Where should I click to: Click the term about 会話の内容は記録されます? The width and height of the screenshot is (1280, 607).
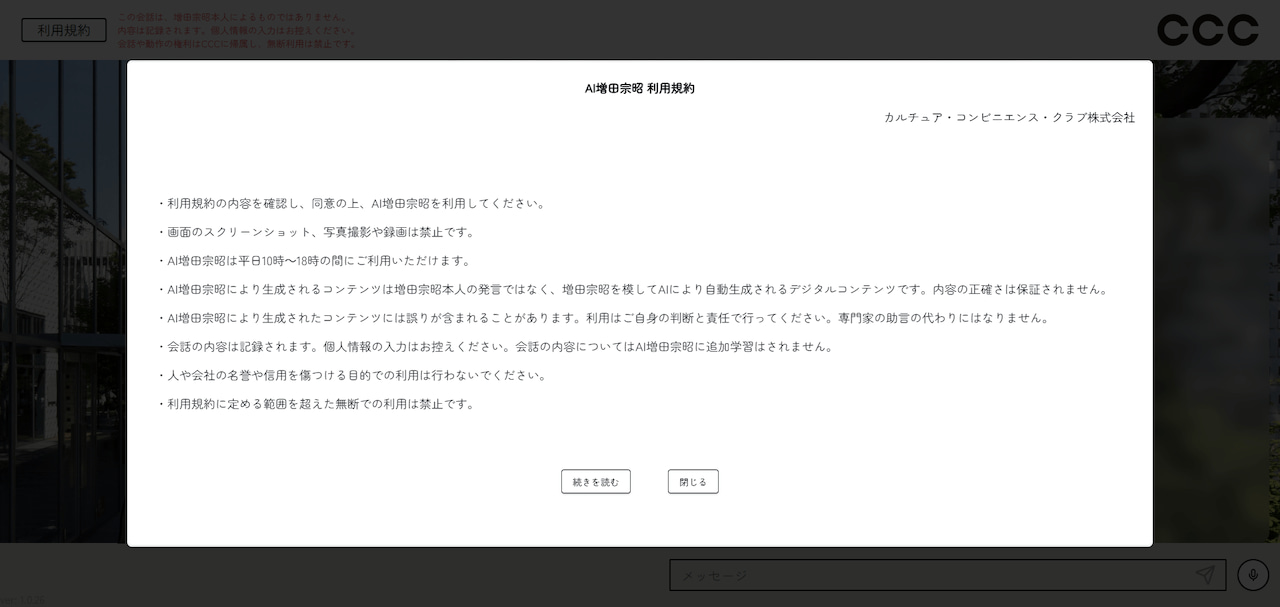(x=496, y=347)
